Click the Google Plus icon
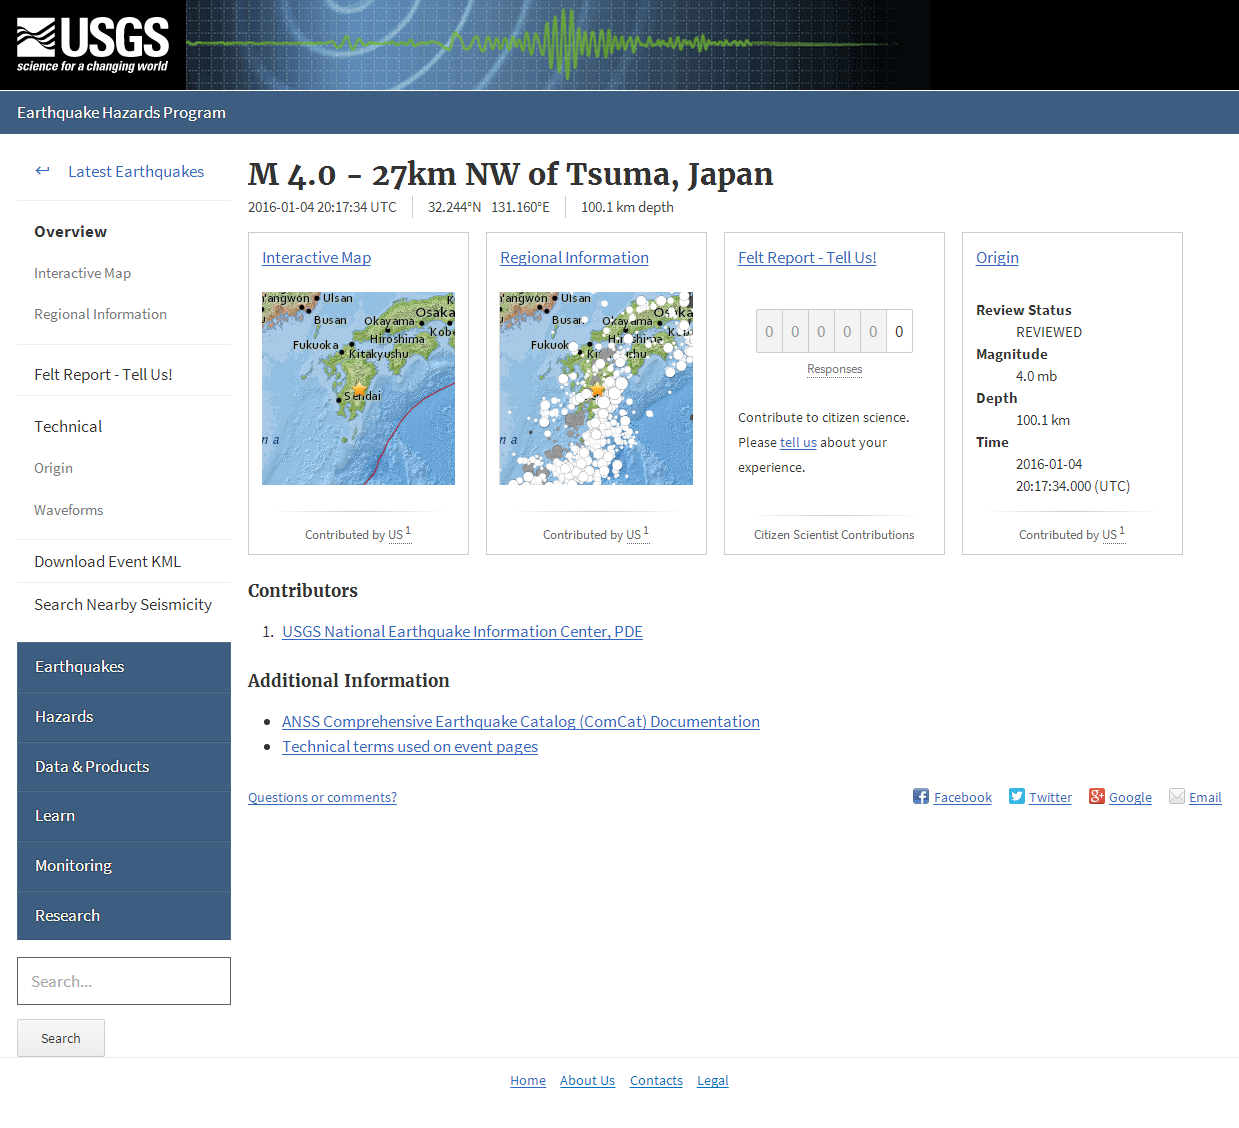 (x=1097, y=796)
